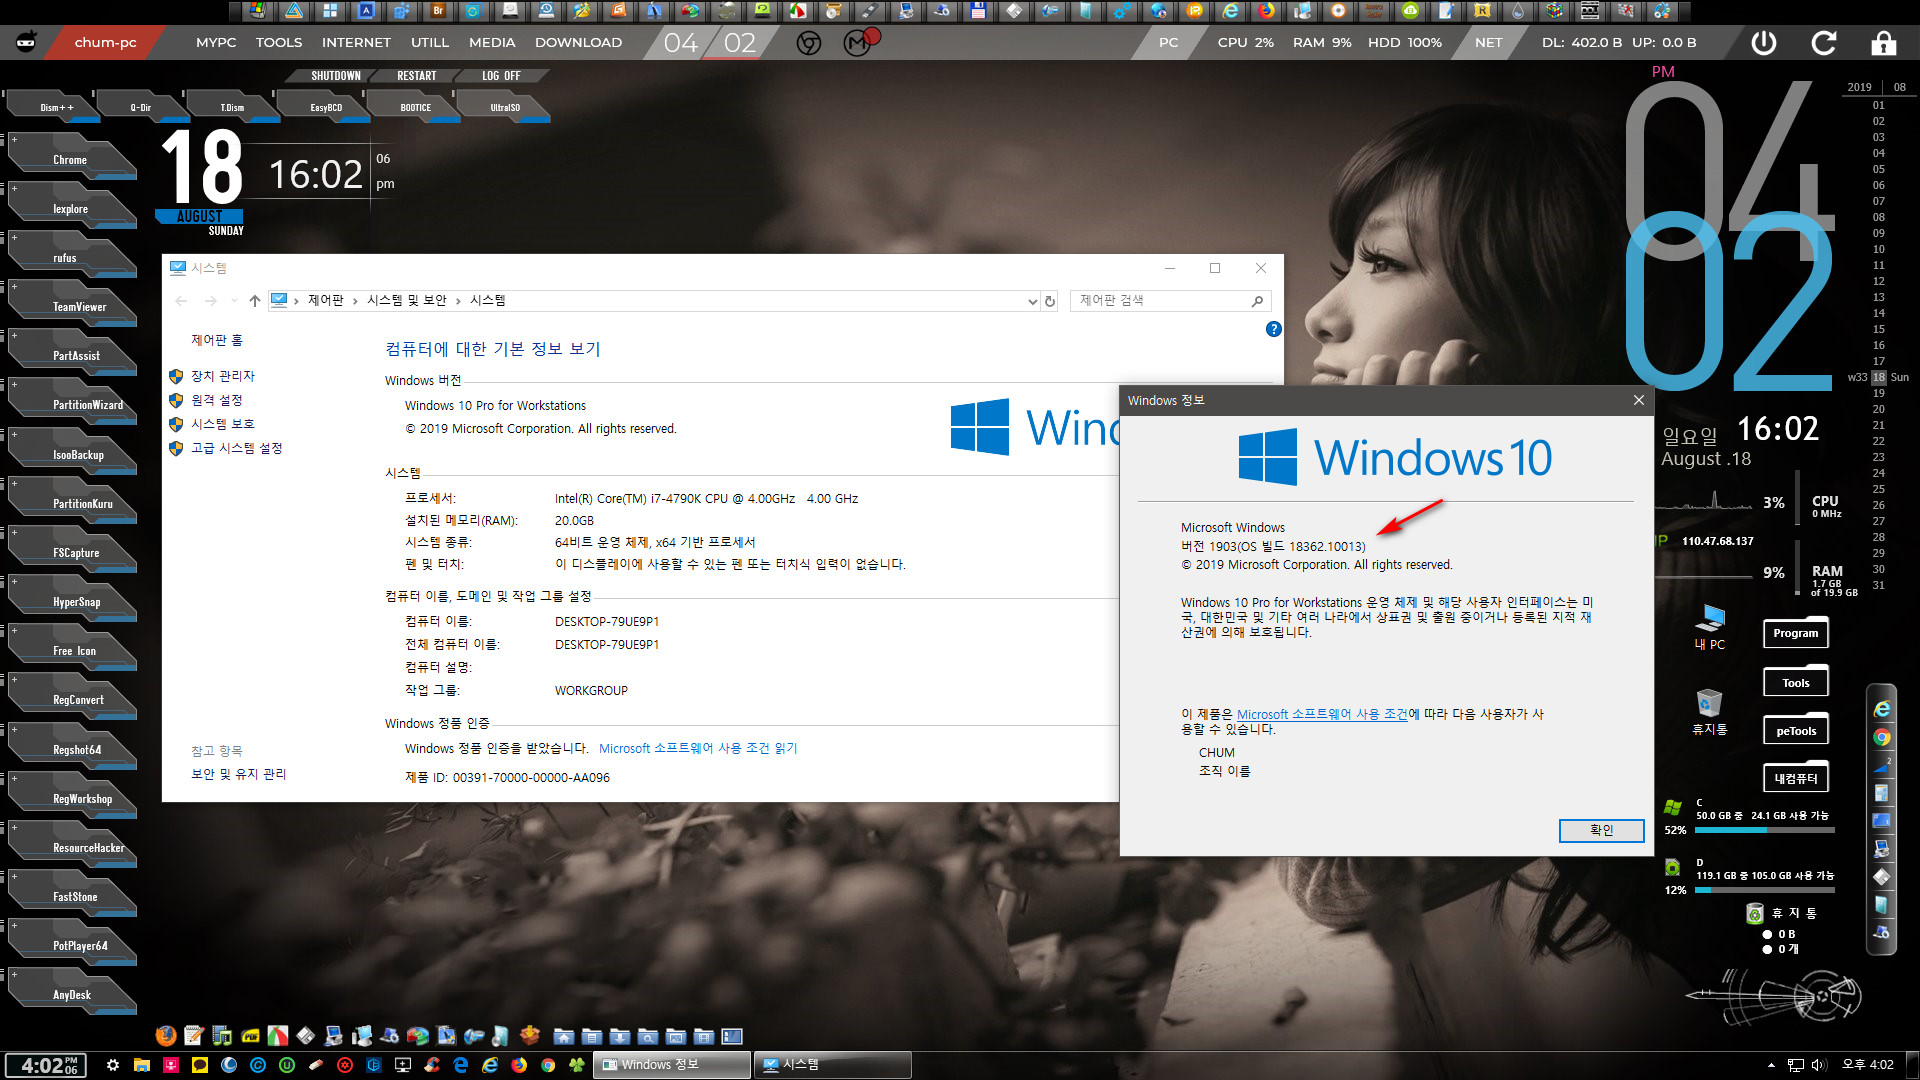Open the INTERNET menu in the top bar
The image size is (1920, 1080).
[x=356, y=43]
